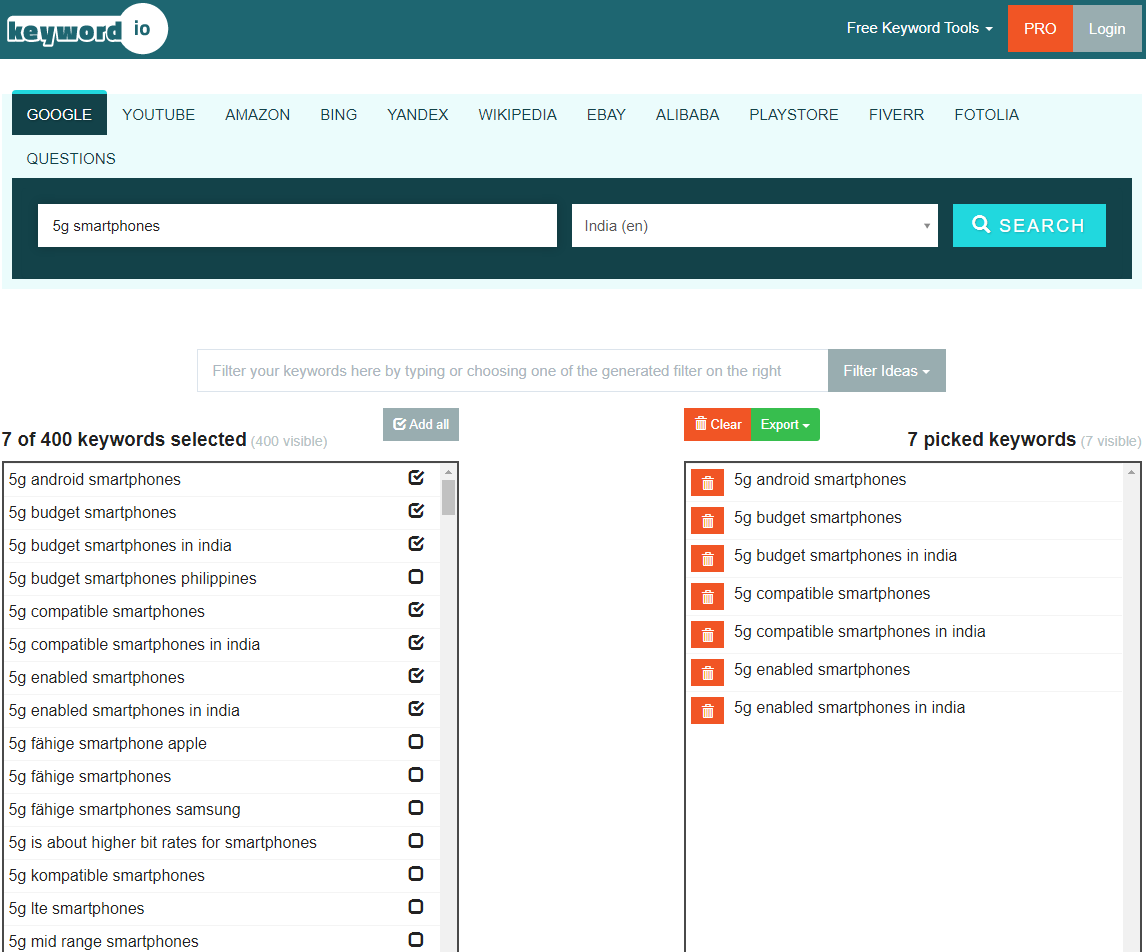
Task: Click the keyword results list scrollbar thumb
Action: (x=448, y=498)
